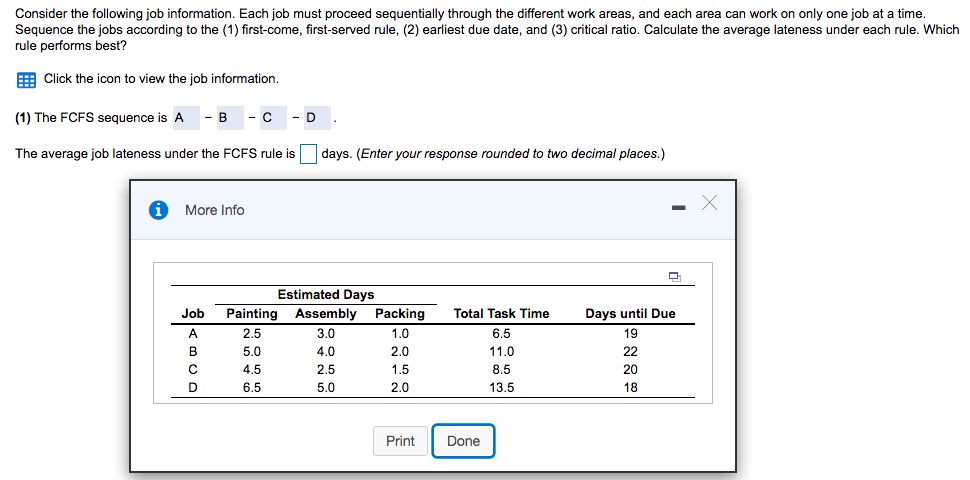Click the table pop-out icon above Days until Due
Screen dimensions: 970x480
pyautogui.click(x=674, y=276)
